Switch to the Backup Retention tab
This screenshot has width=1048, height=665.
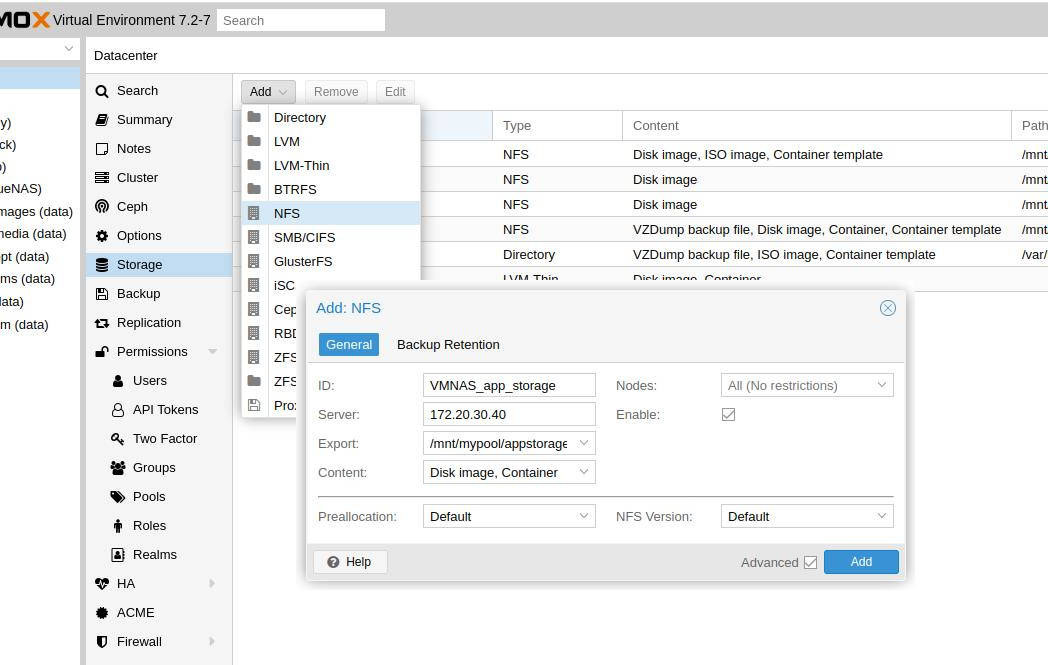click(448, 344)
